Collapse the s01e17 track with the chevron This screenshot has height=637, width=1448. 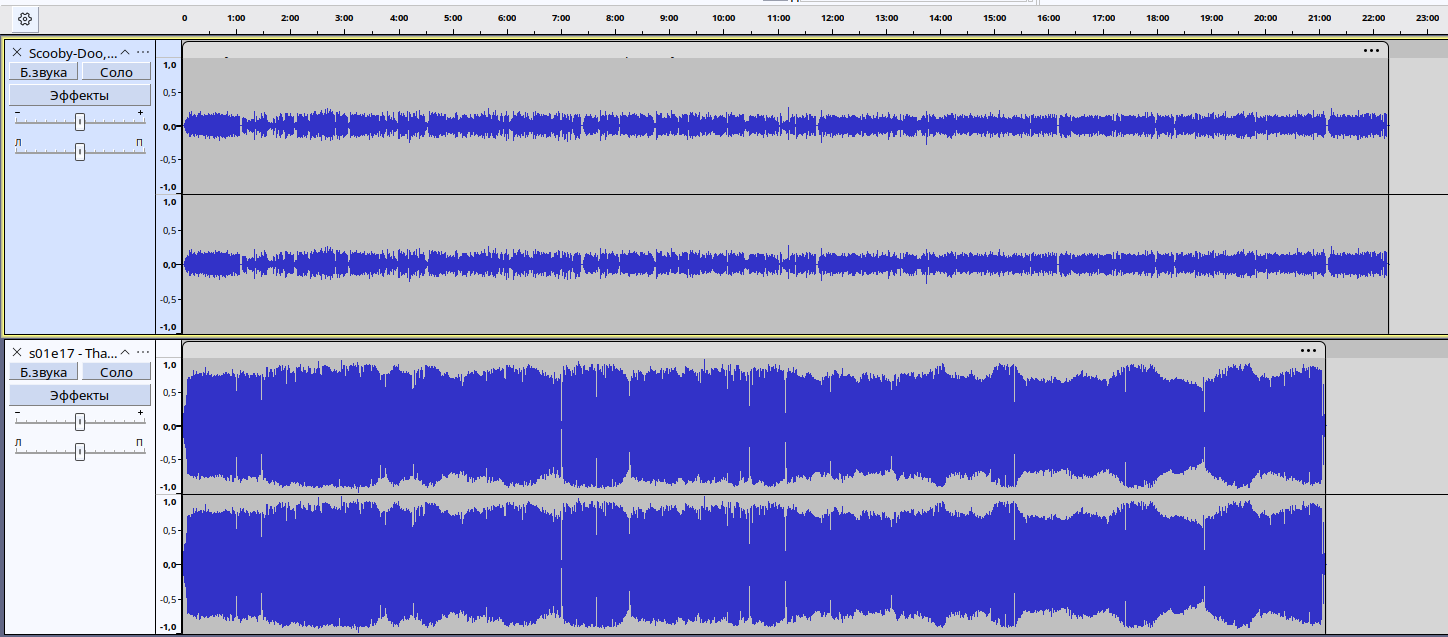[125, 352]
